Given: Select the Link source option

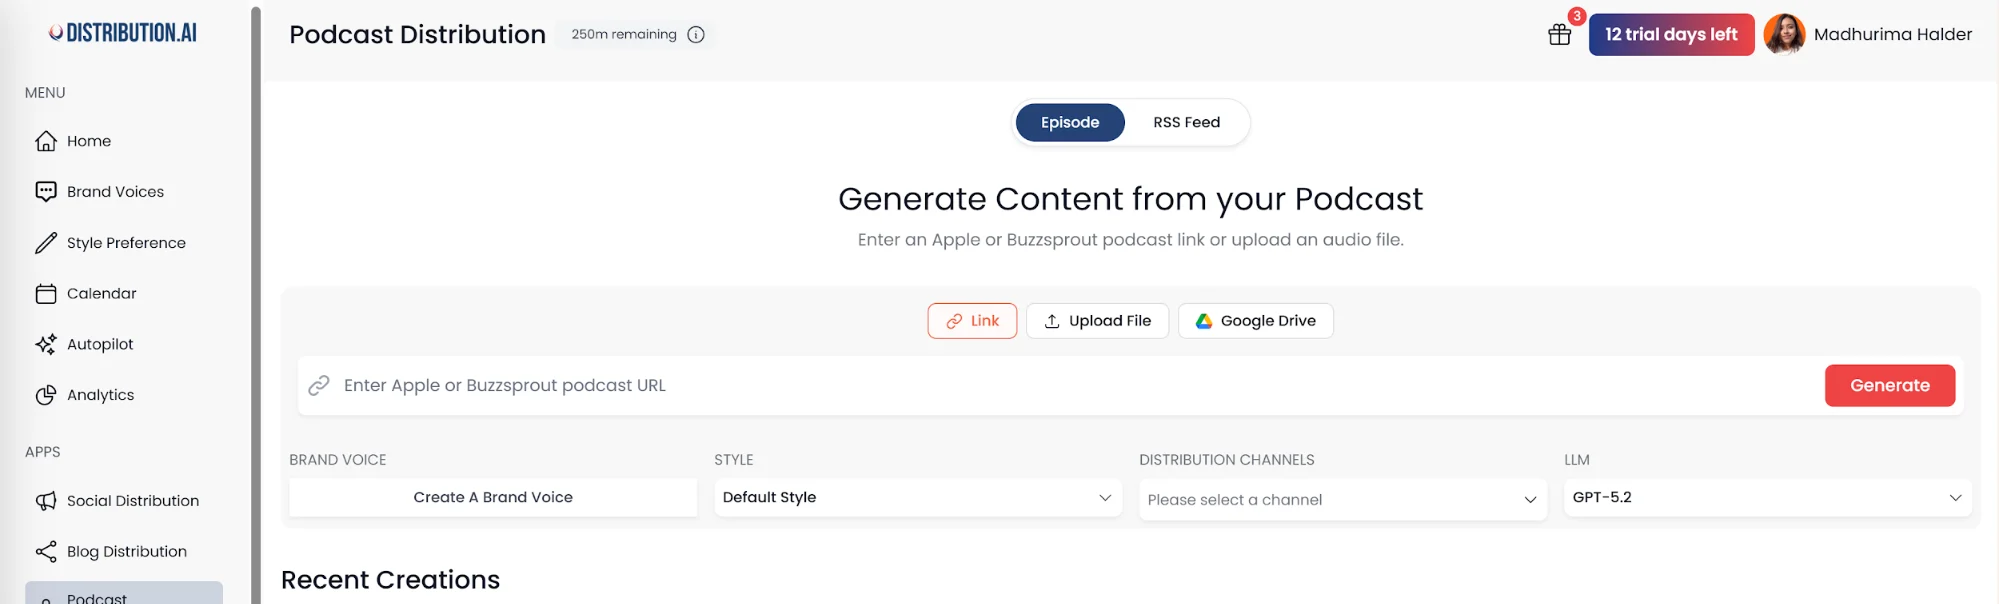Looking at the screenshot, I should [x=971, y=321].
